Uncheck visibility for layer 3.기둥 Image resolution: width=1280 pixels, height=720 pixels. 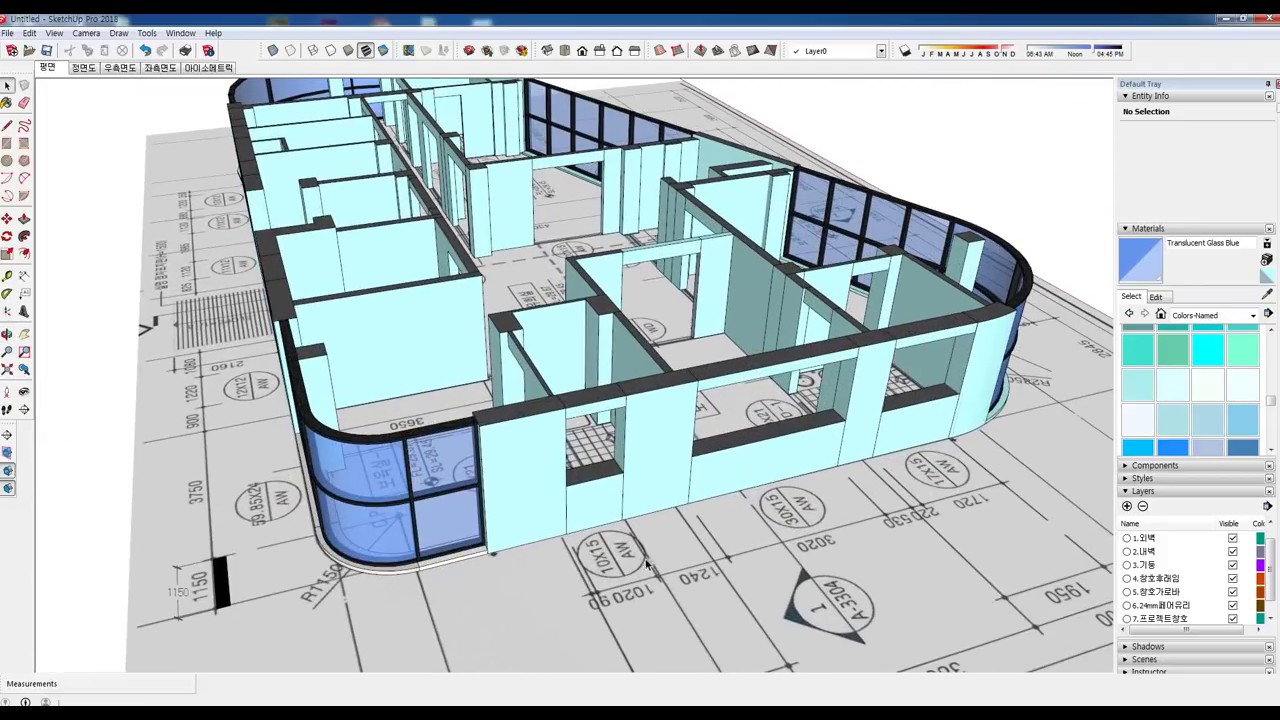[1233, 565]
